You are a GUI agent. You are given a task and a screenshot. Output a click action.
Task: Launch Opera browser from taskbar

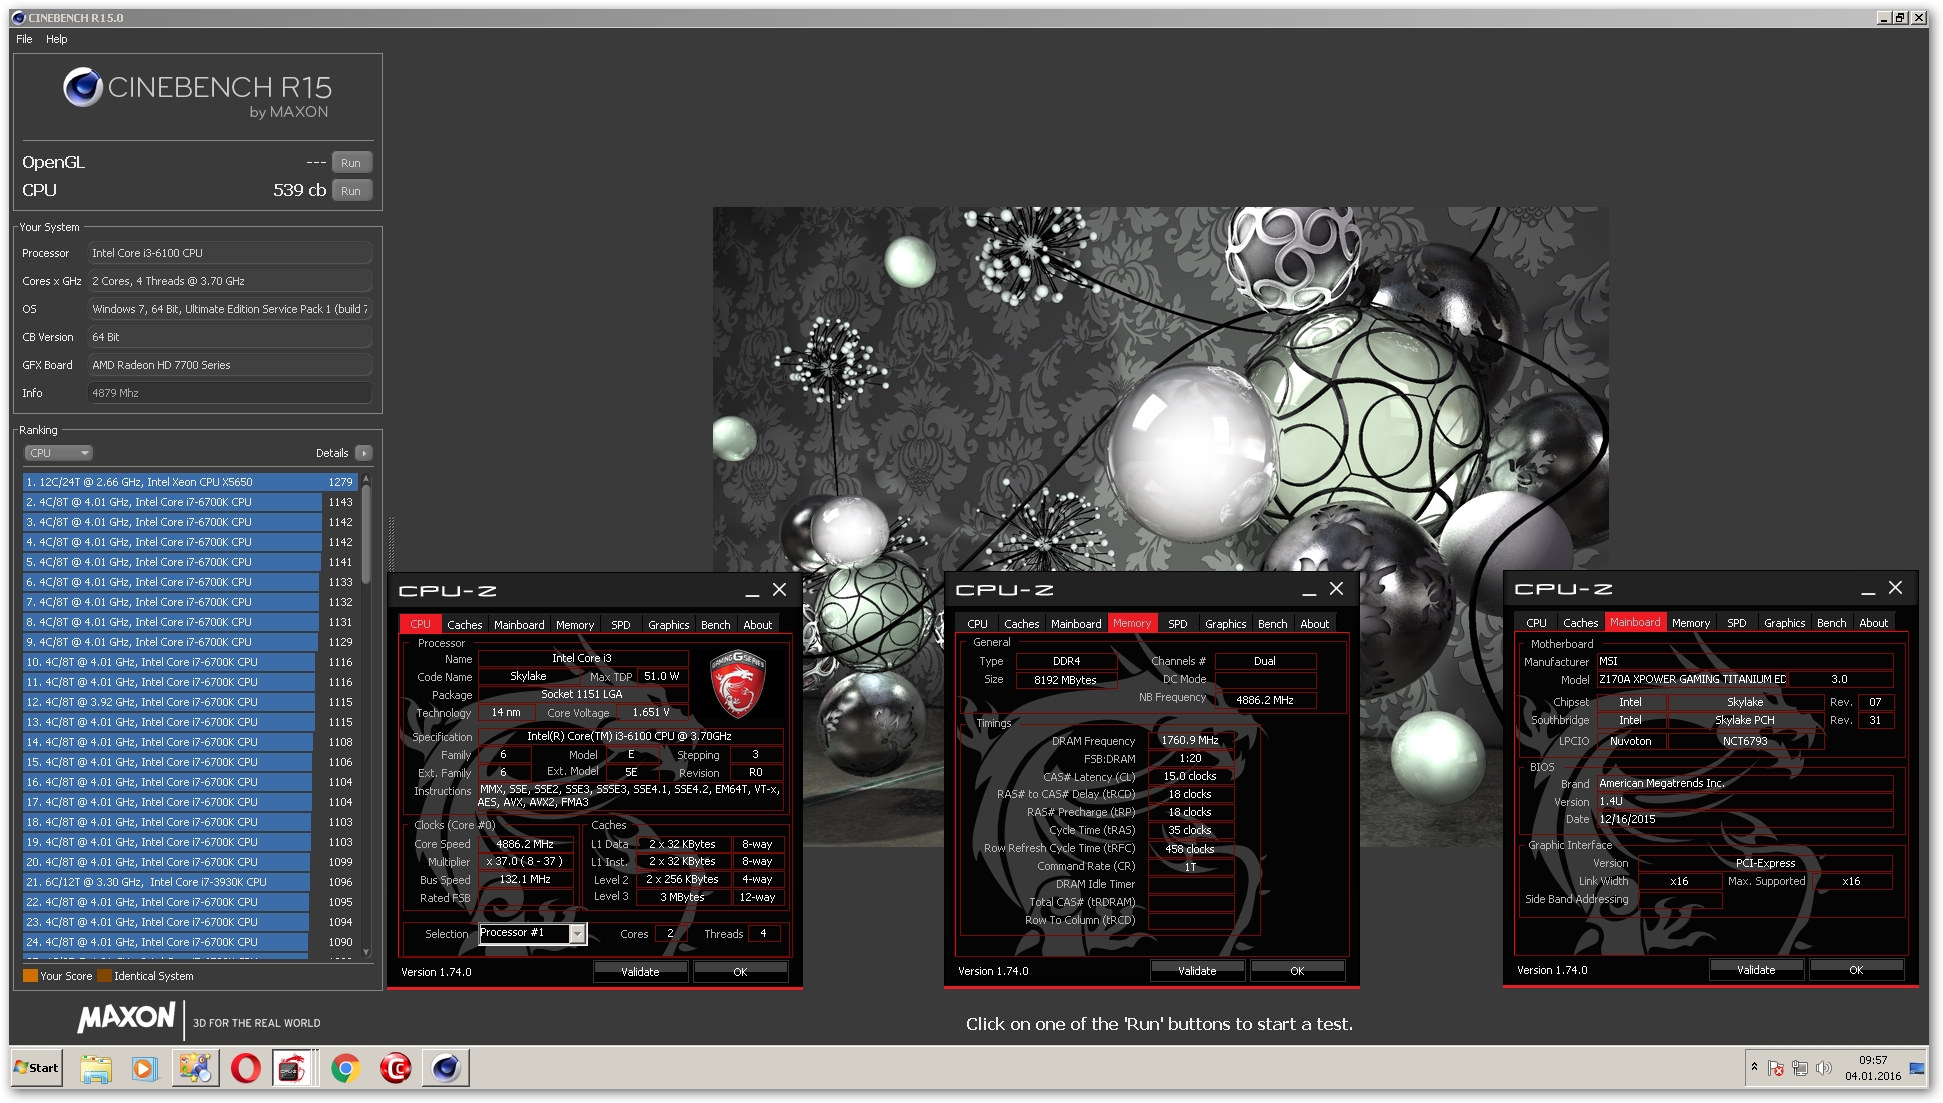246,1069
